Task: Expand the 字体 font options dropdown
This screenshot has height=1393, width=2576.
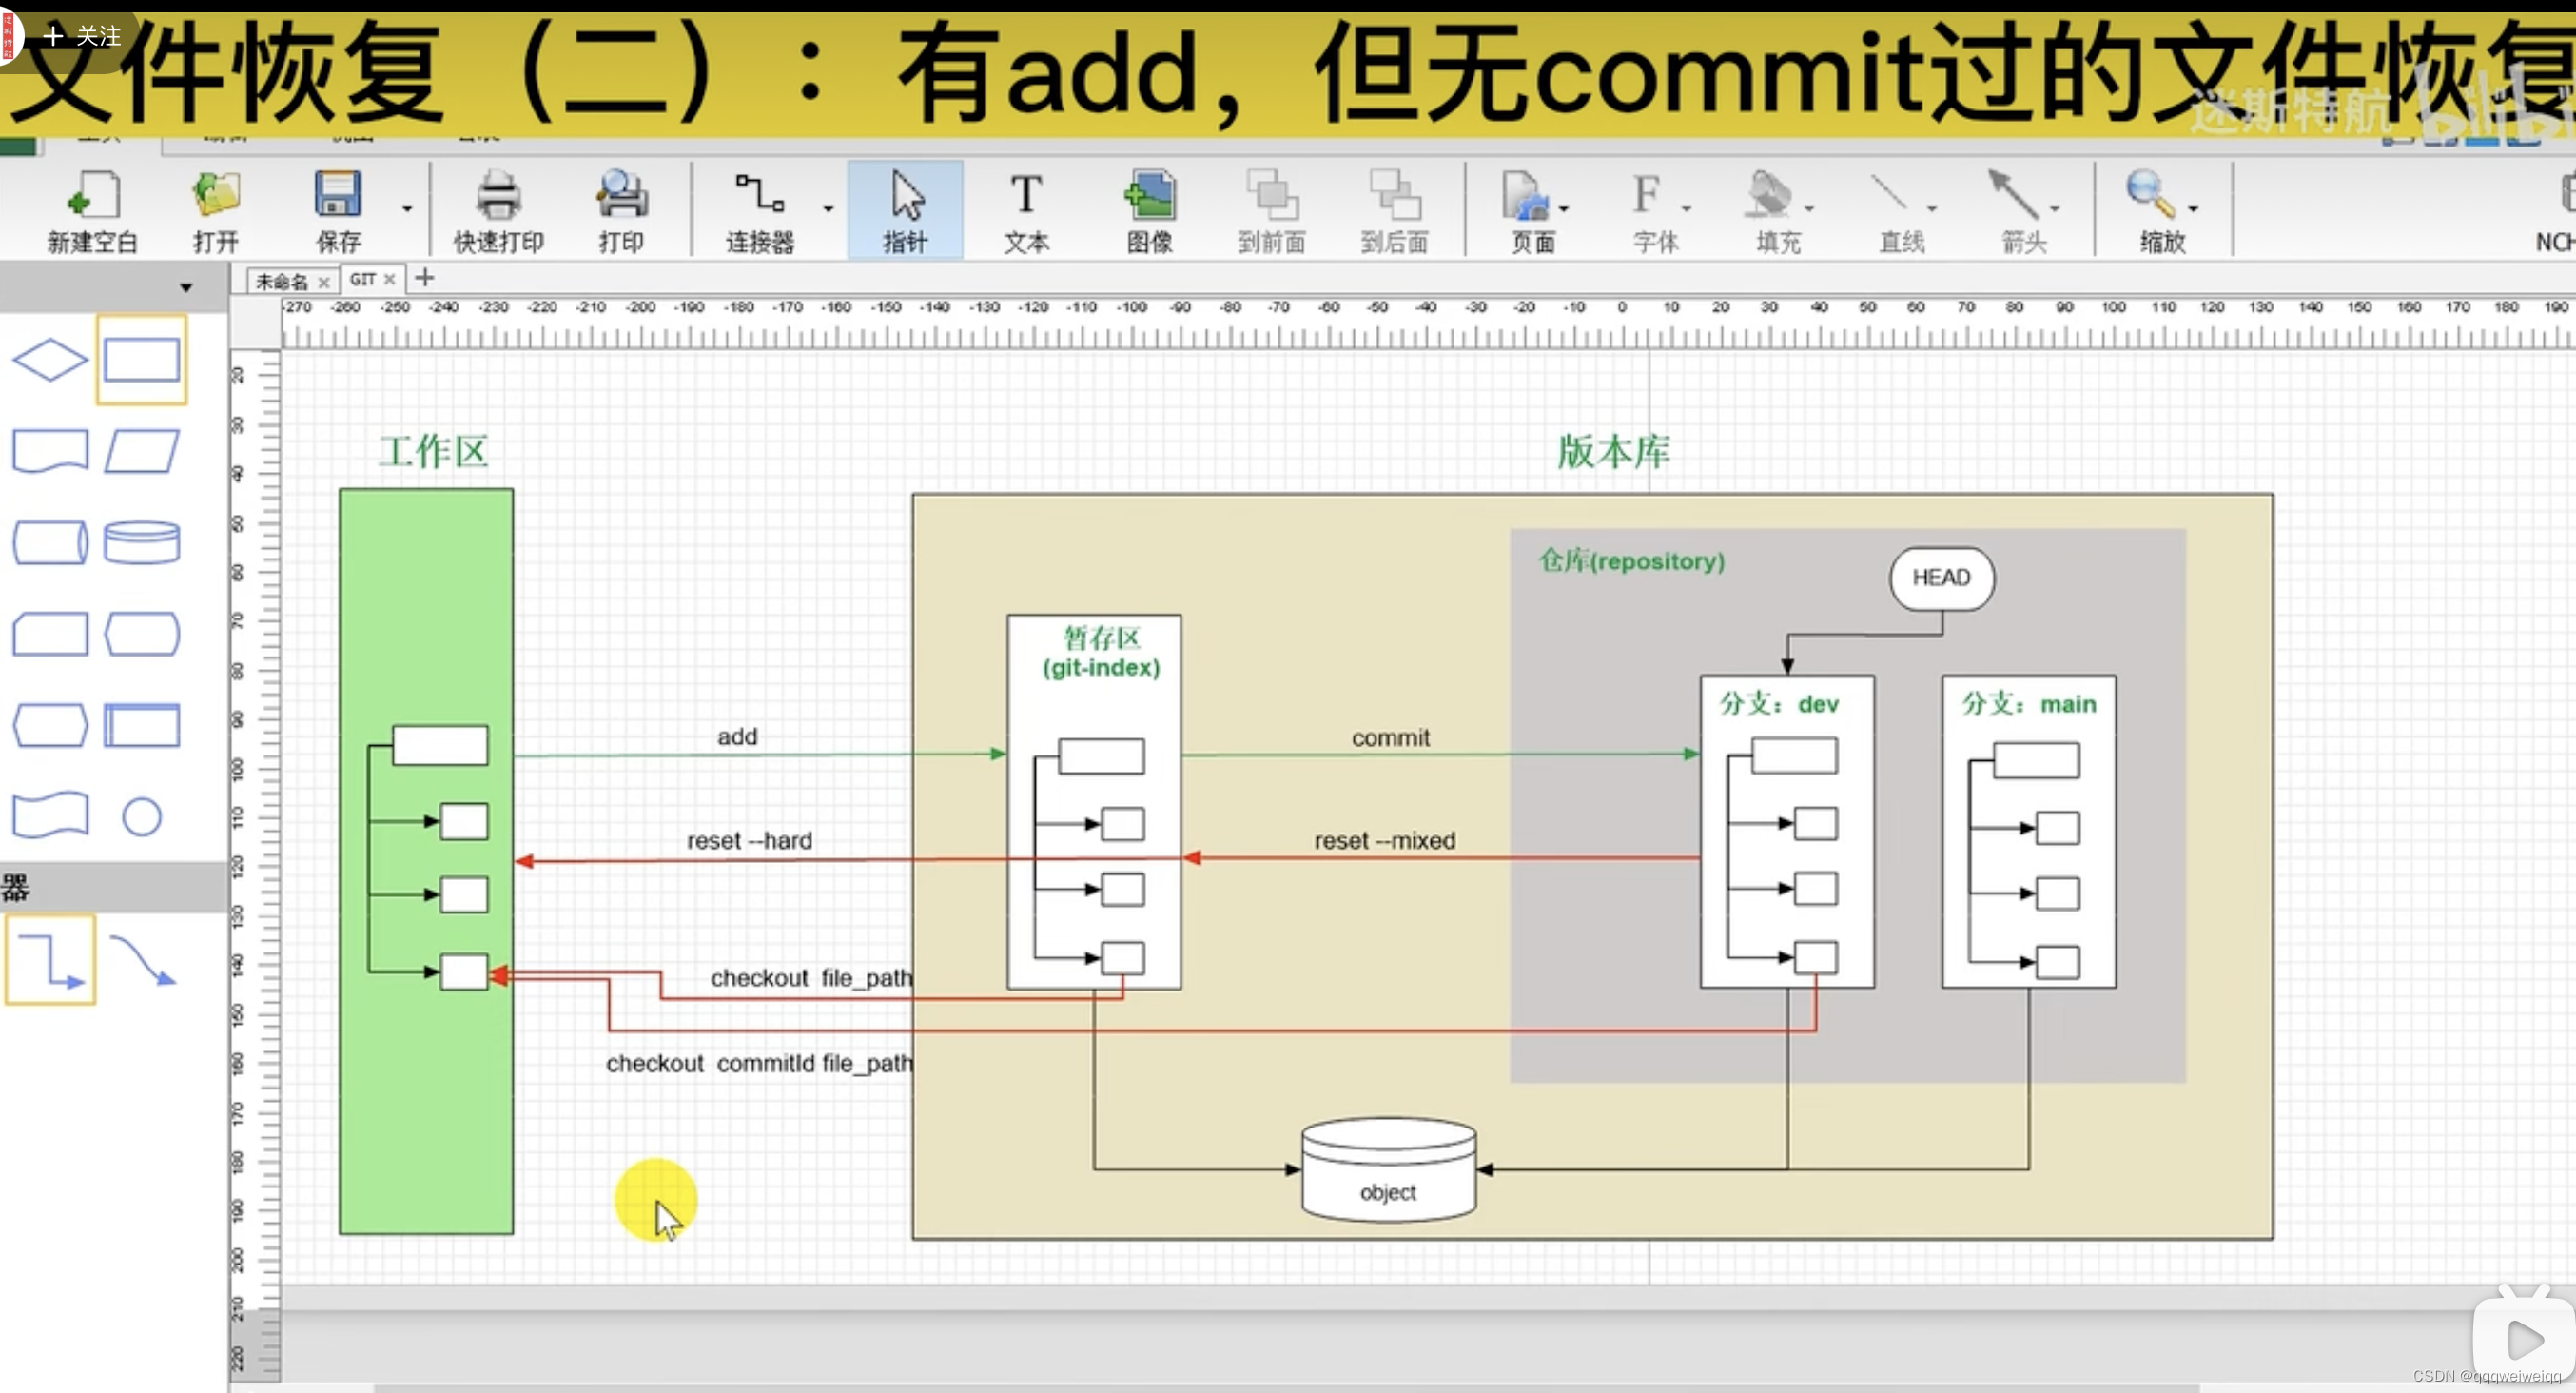Action: (1685, 210)
